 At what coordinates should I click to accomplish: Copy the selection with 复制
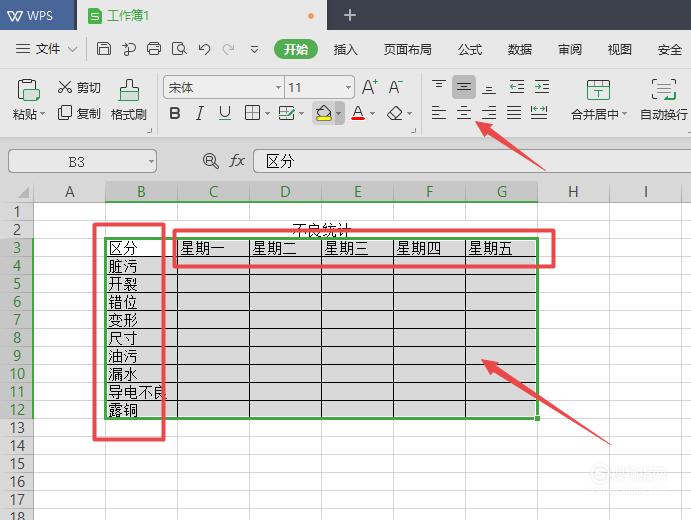tap(79, 113)
